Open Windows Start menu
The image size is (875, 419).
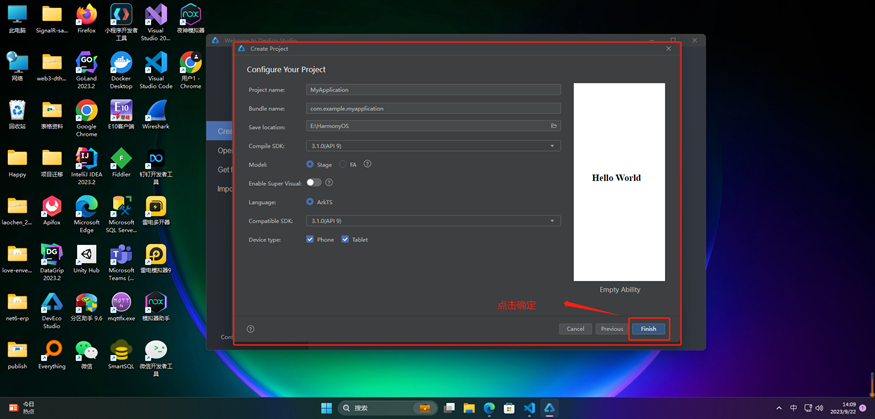click(326, 408)
